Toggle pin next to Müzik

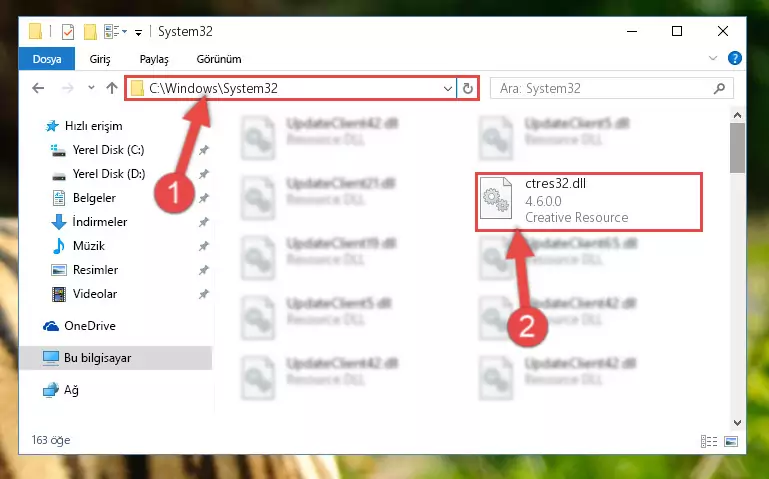click(204, 246)
